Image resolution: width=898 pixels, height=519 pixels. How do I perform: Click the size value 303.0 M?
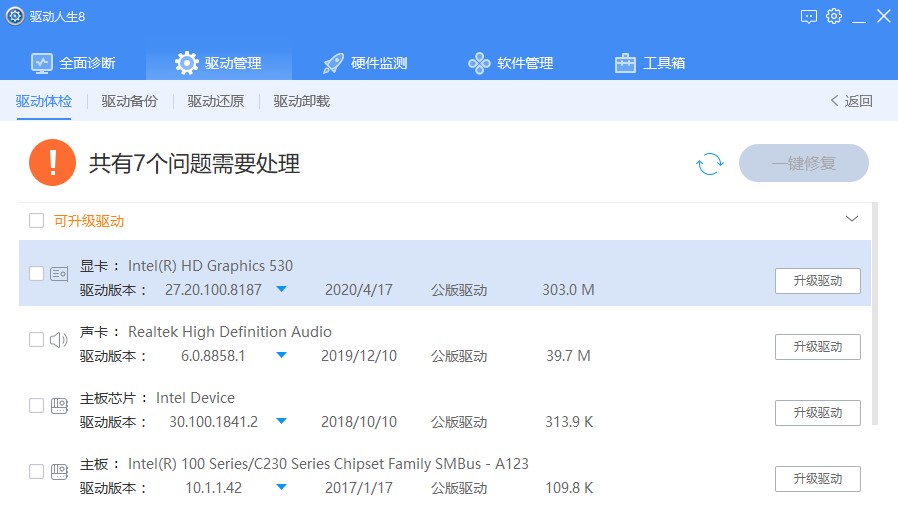[568, 290]
